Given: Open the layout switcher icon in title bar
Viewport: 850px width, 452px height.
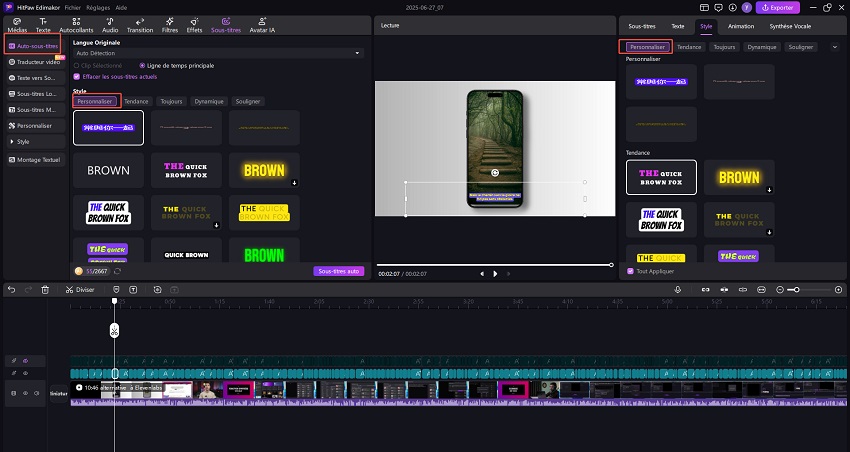Looking at the screenshot, I should (x=704, y=8).
